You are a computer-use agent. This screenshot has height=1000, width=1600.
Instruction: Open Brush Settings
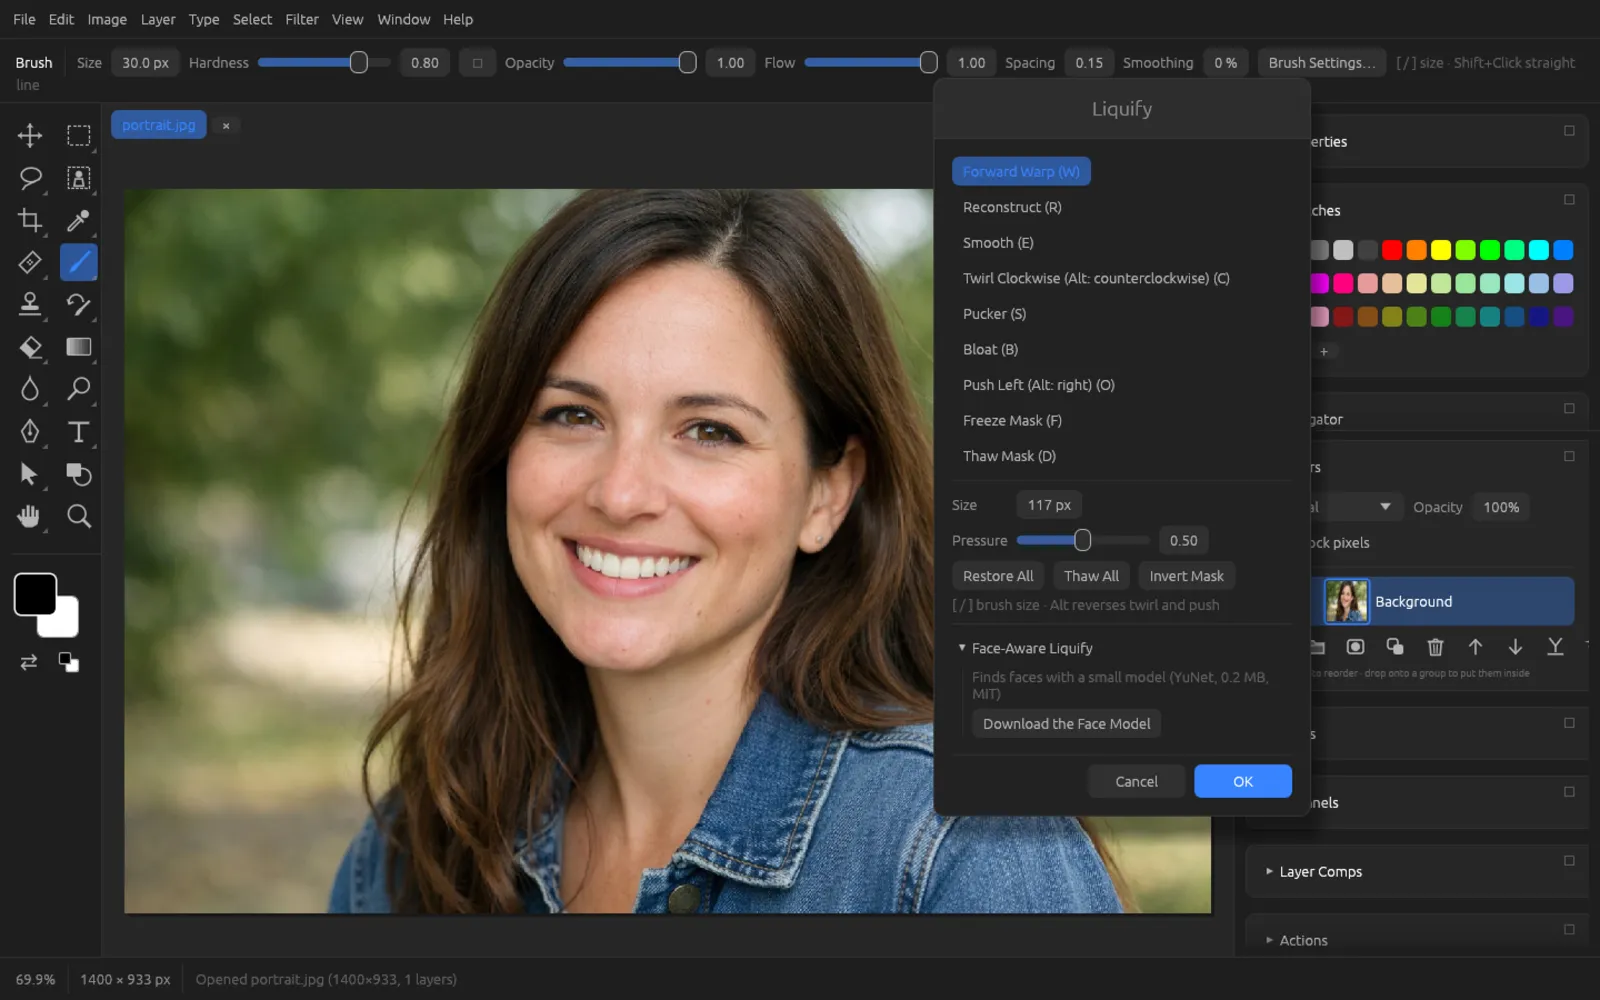tap(1322, 63)
